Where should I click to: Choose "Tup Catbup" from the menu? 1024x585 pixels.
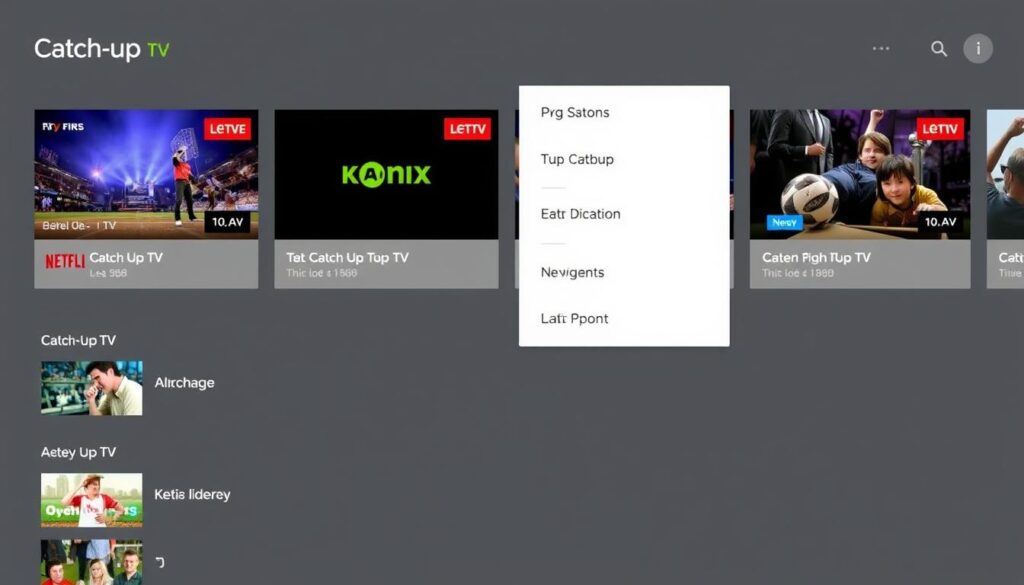point(576,159)
